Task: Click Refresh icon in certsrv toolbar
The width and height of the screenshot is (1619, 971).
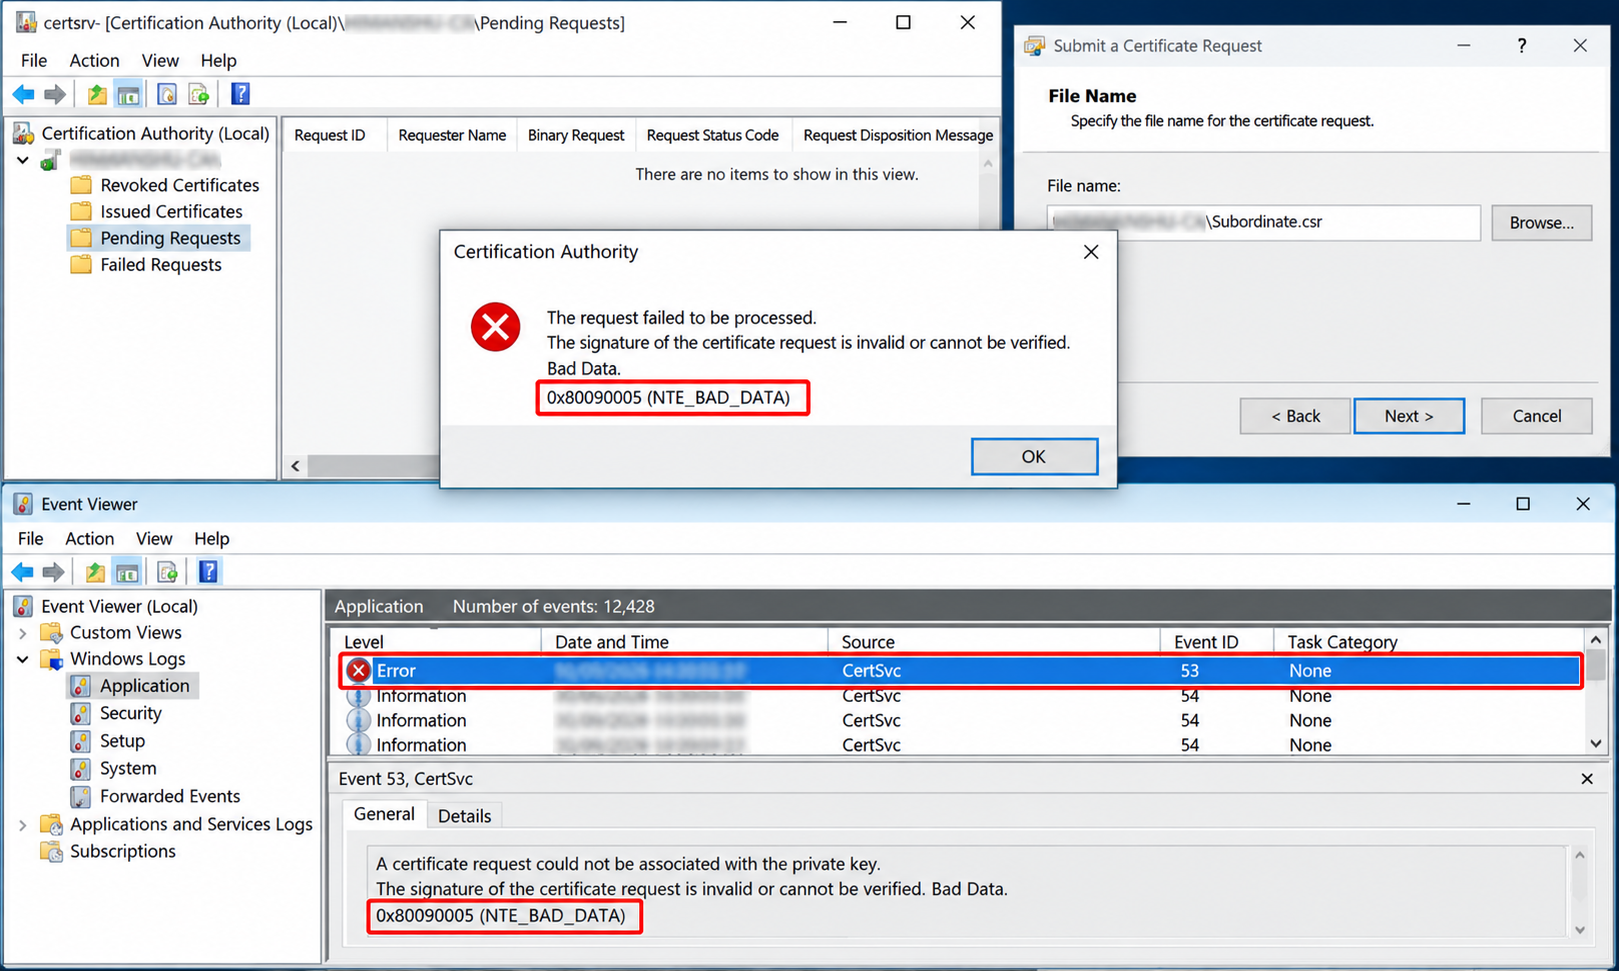Action: [x=167, y=94]
